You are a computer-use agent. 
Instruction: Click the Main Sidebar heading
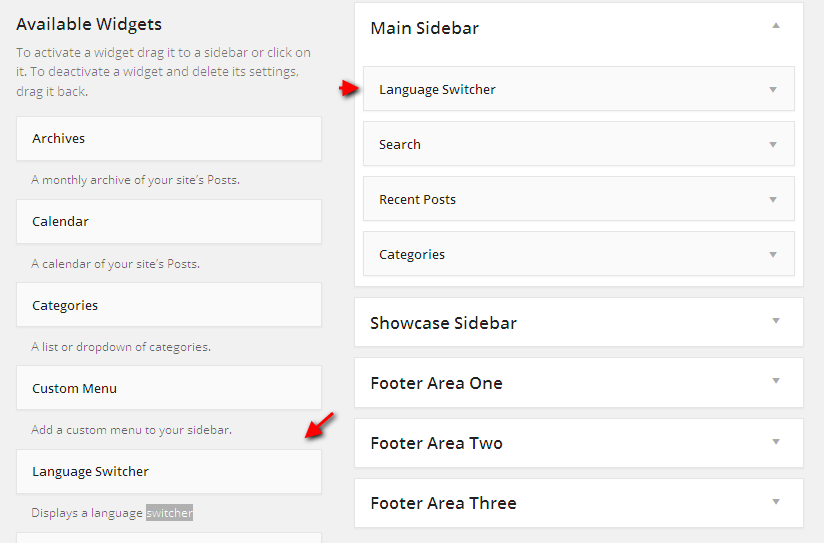click(x=425, y=28)
